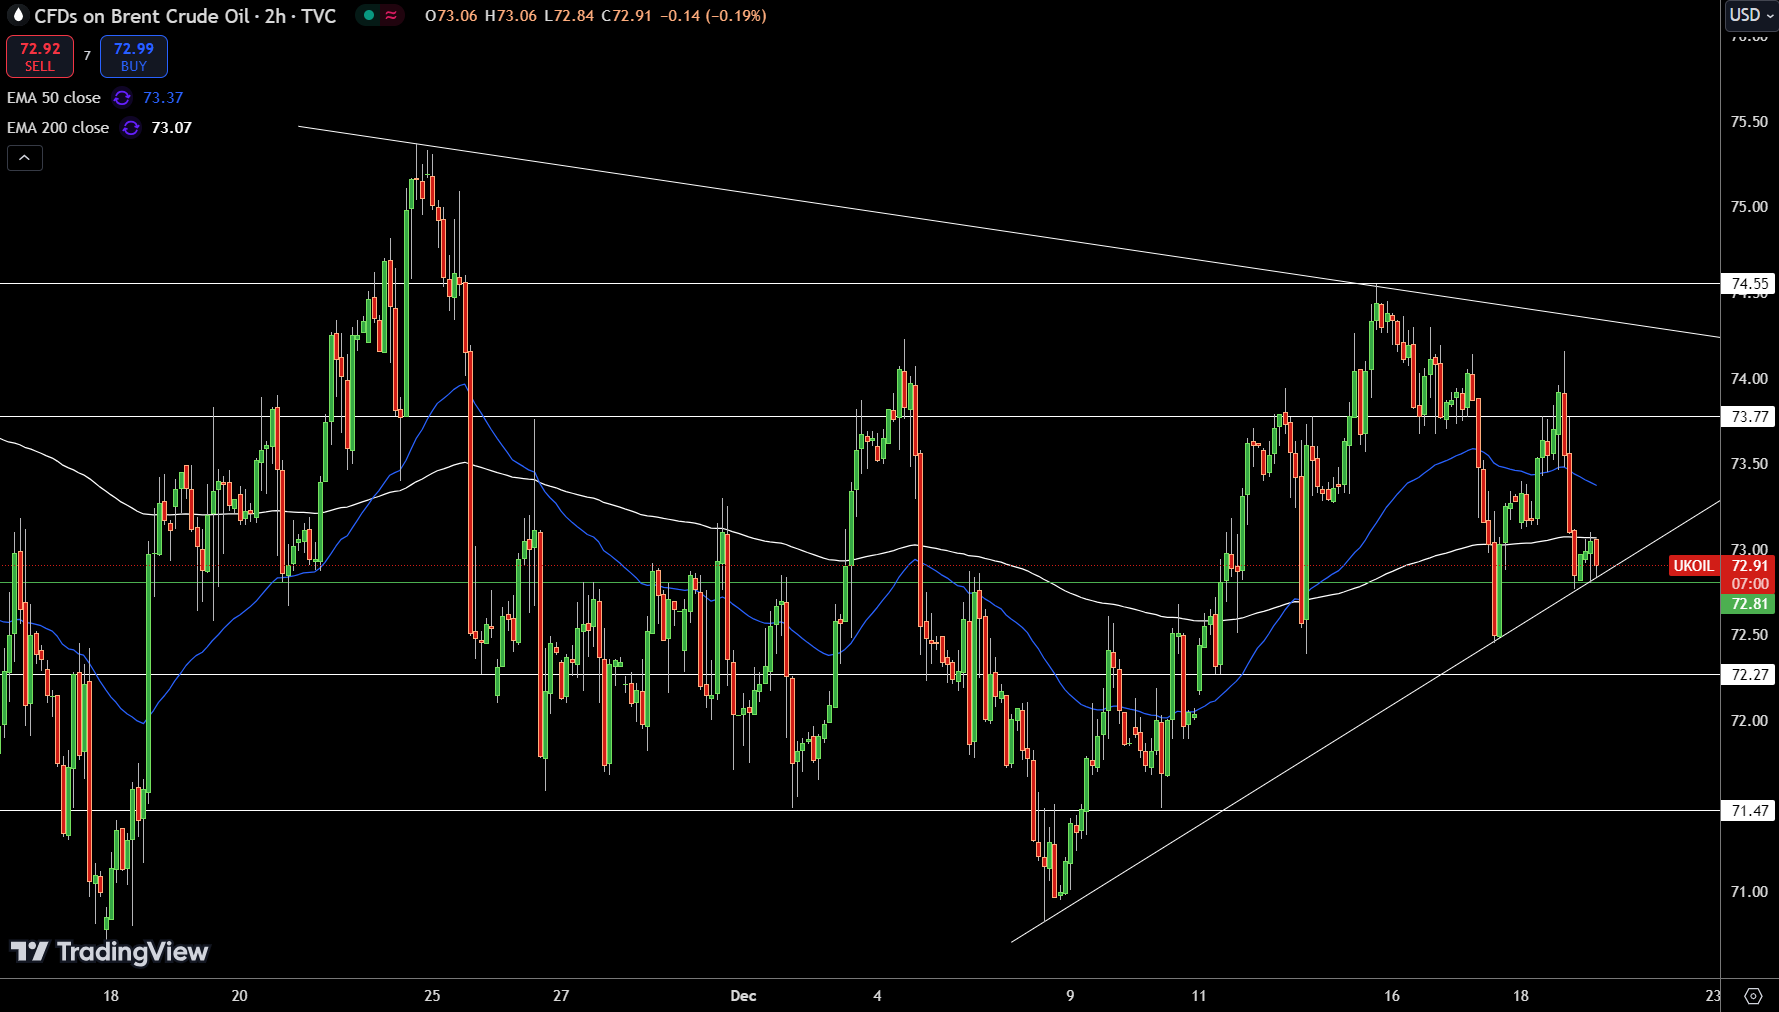Select the 71.47 horizontal line price label
Screen dimensions: 1779x1012
click(x=1750, y=810)
